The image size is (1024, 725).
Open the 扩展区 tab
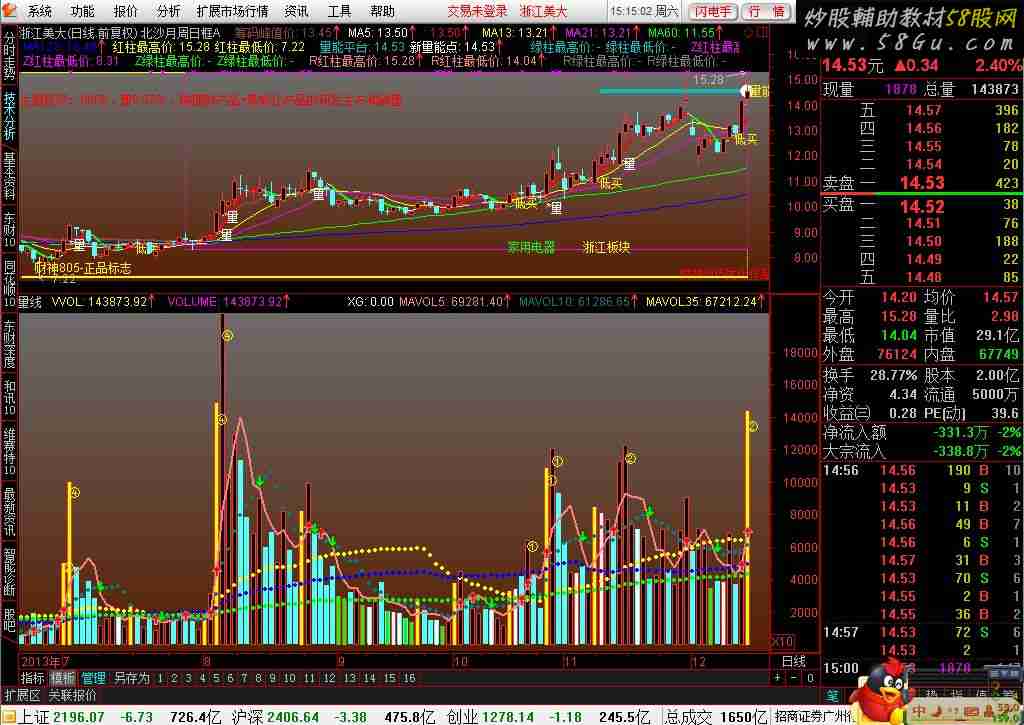coord(22,695)
